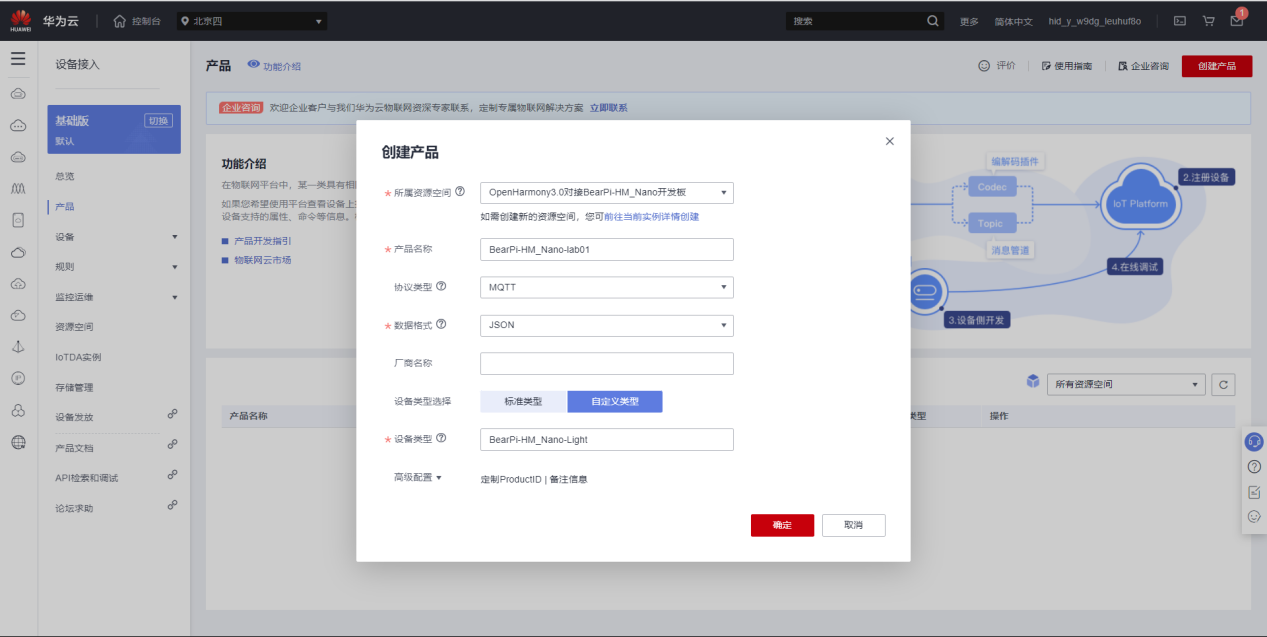Open the 更多 menu in header

(969, 21)
